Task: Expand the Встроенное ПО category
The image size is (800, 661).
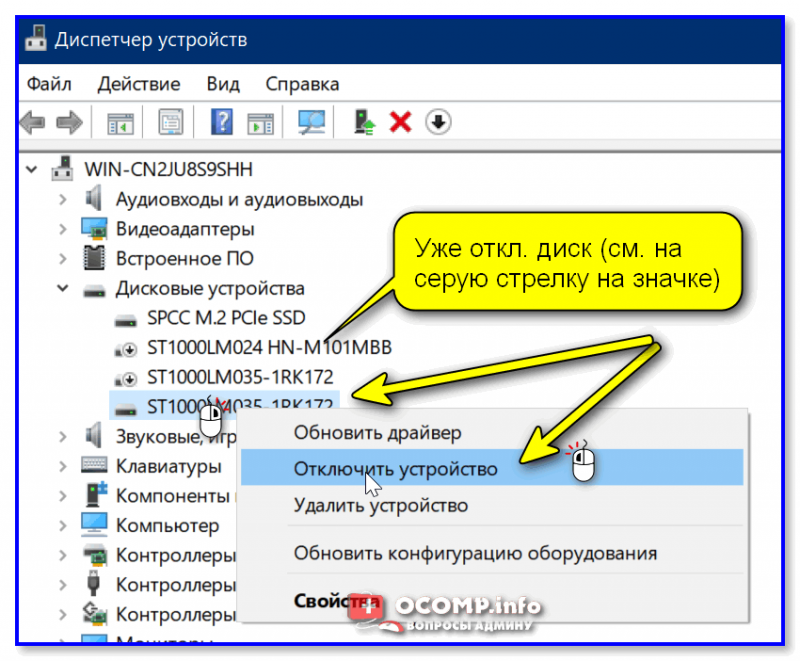Action: [63, 259]
